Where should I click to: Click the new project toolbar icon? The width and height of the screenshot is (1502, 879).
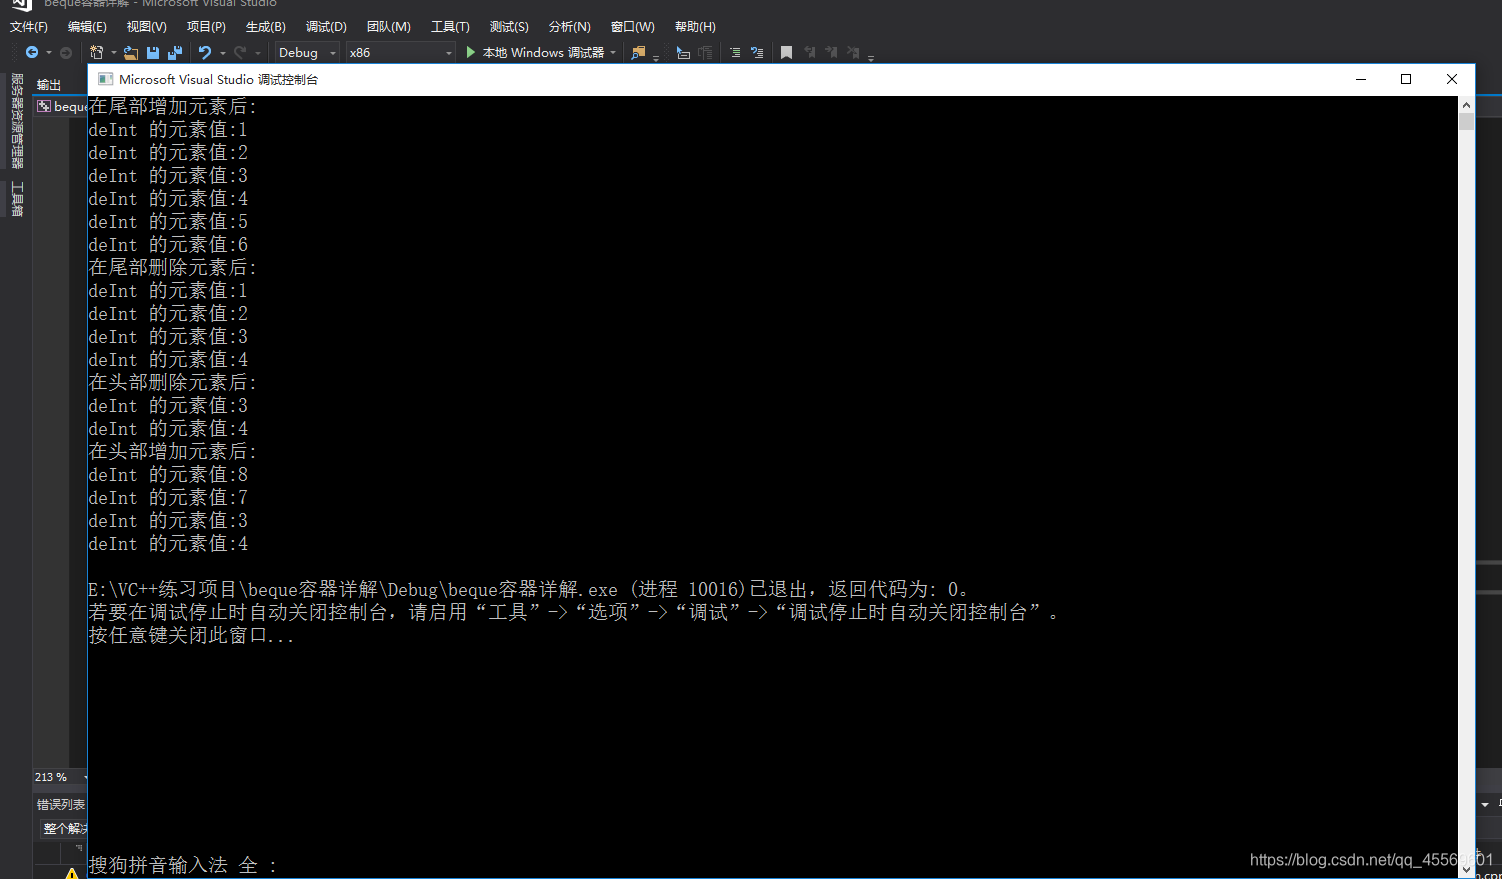click(x=97, y=52)
